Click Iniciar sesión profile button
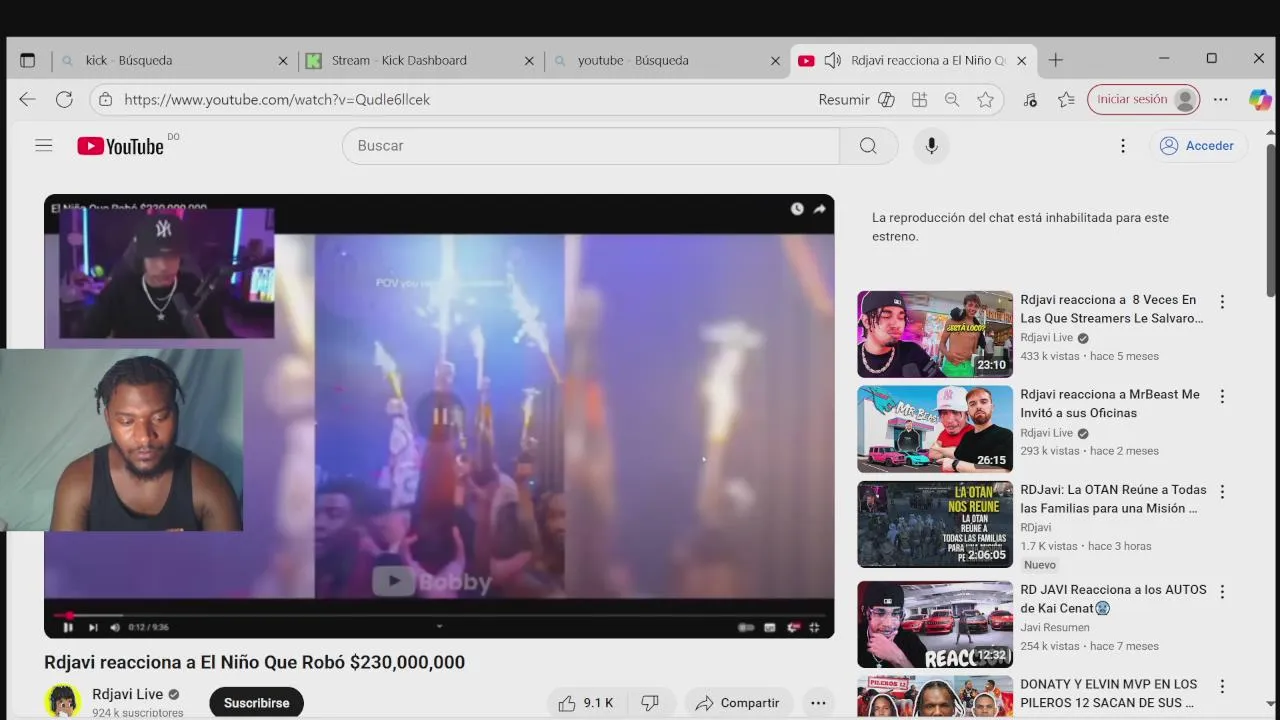Screen dimensions: 1280x720 (1143, 100)
